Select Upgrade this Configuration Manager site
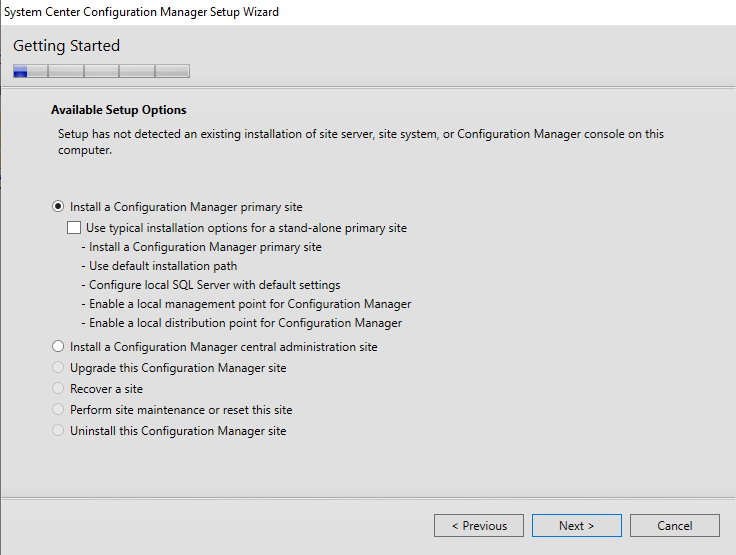 click(x=58, y=367)
